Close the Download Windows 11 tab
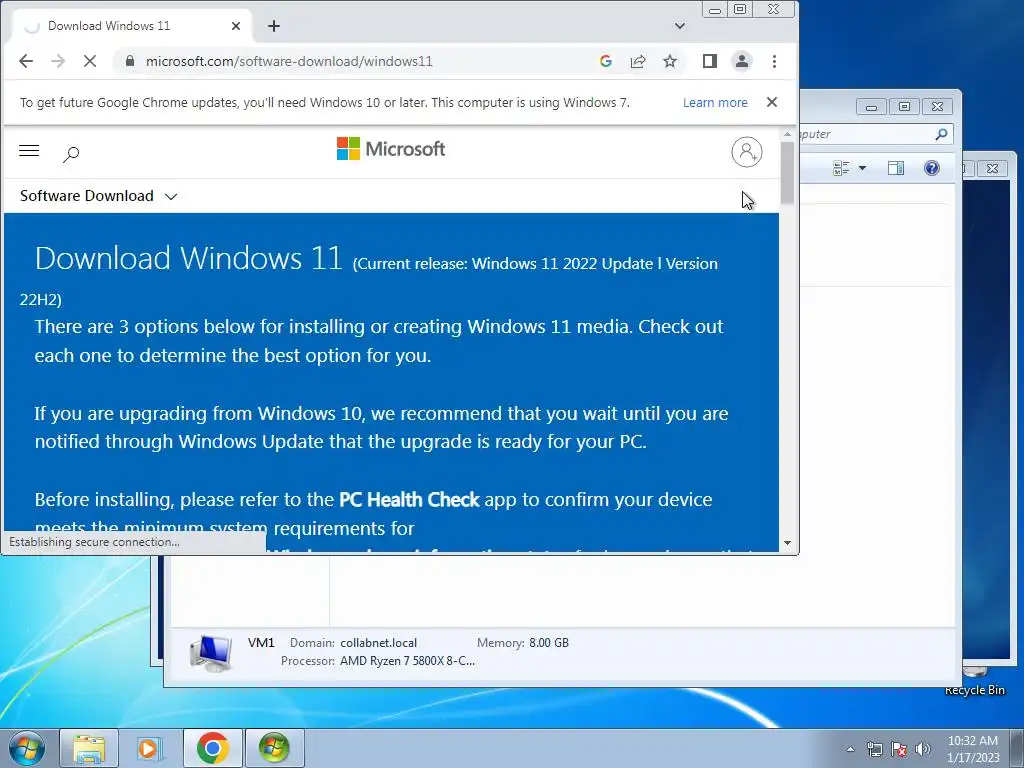Screen dimensions: 1024x768 tap(236, 26)
